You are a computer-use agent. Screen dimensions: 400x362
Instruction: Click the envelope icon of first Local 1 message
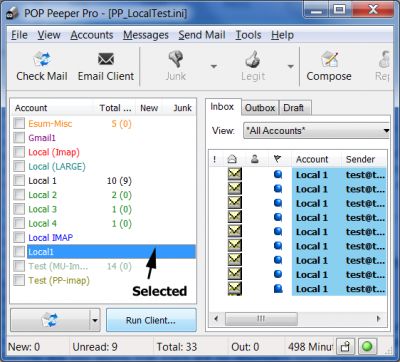(x=235, y=174)
